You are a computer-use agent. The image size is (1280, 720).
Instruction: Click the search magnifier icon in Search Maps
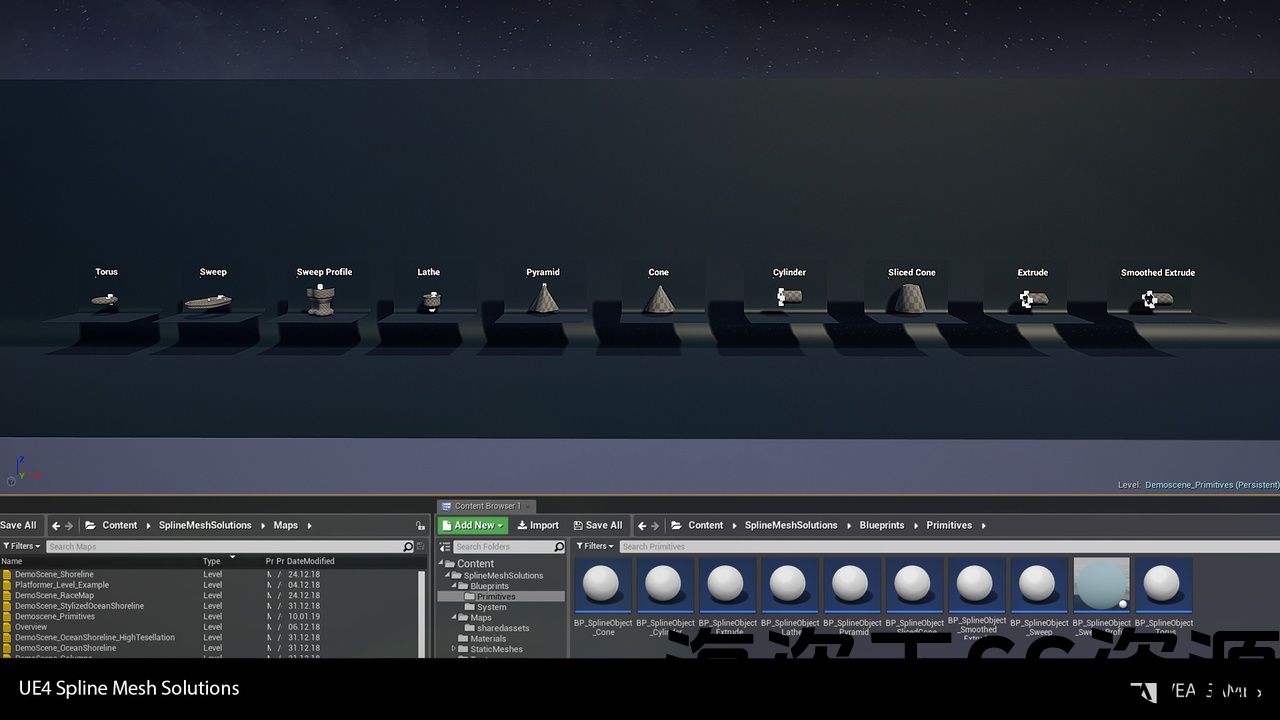[407, 547]
